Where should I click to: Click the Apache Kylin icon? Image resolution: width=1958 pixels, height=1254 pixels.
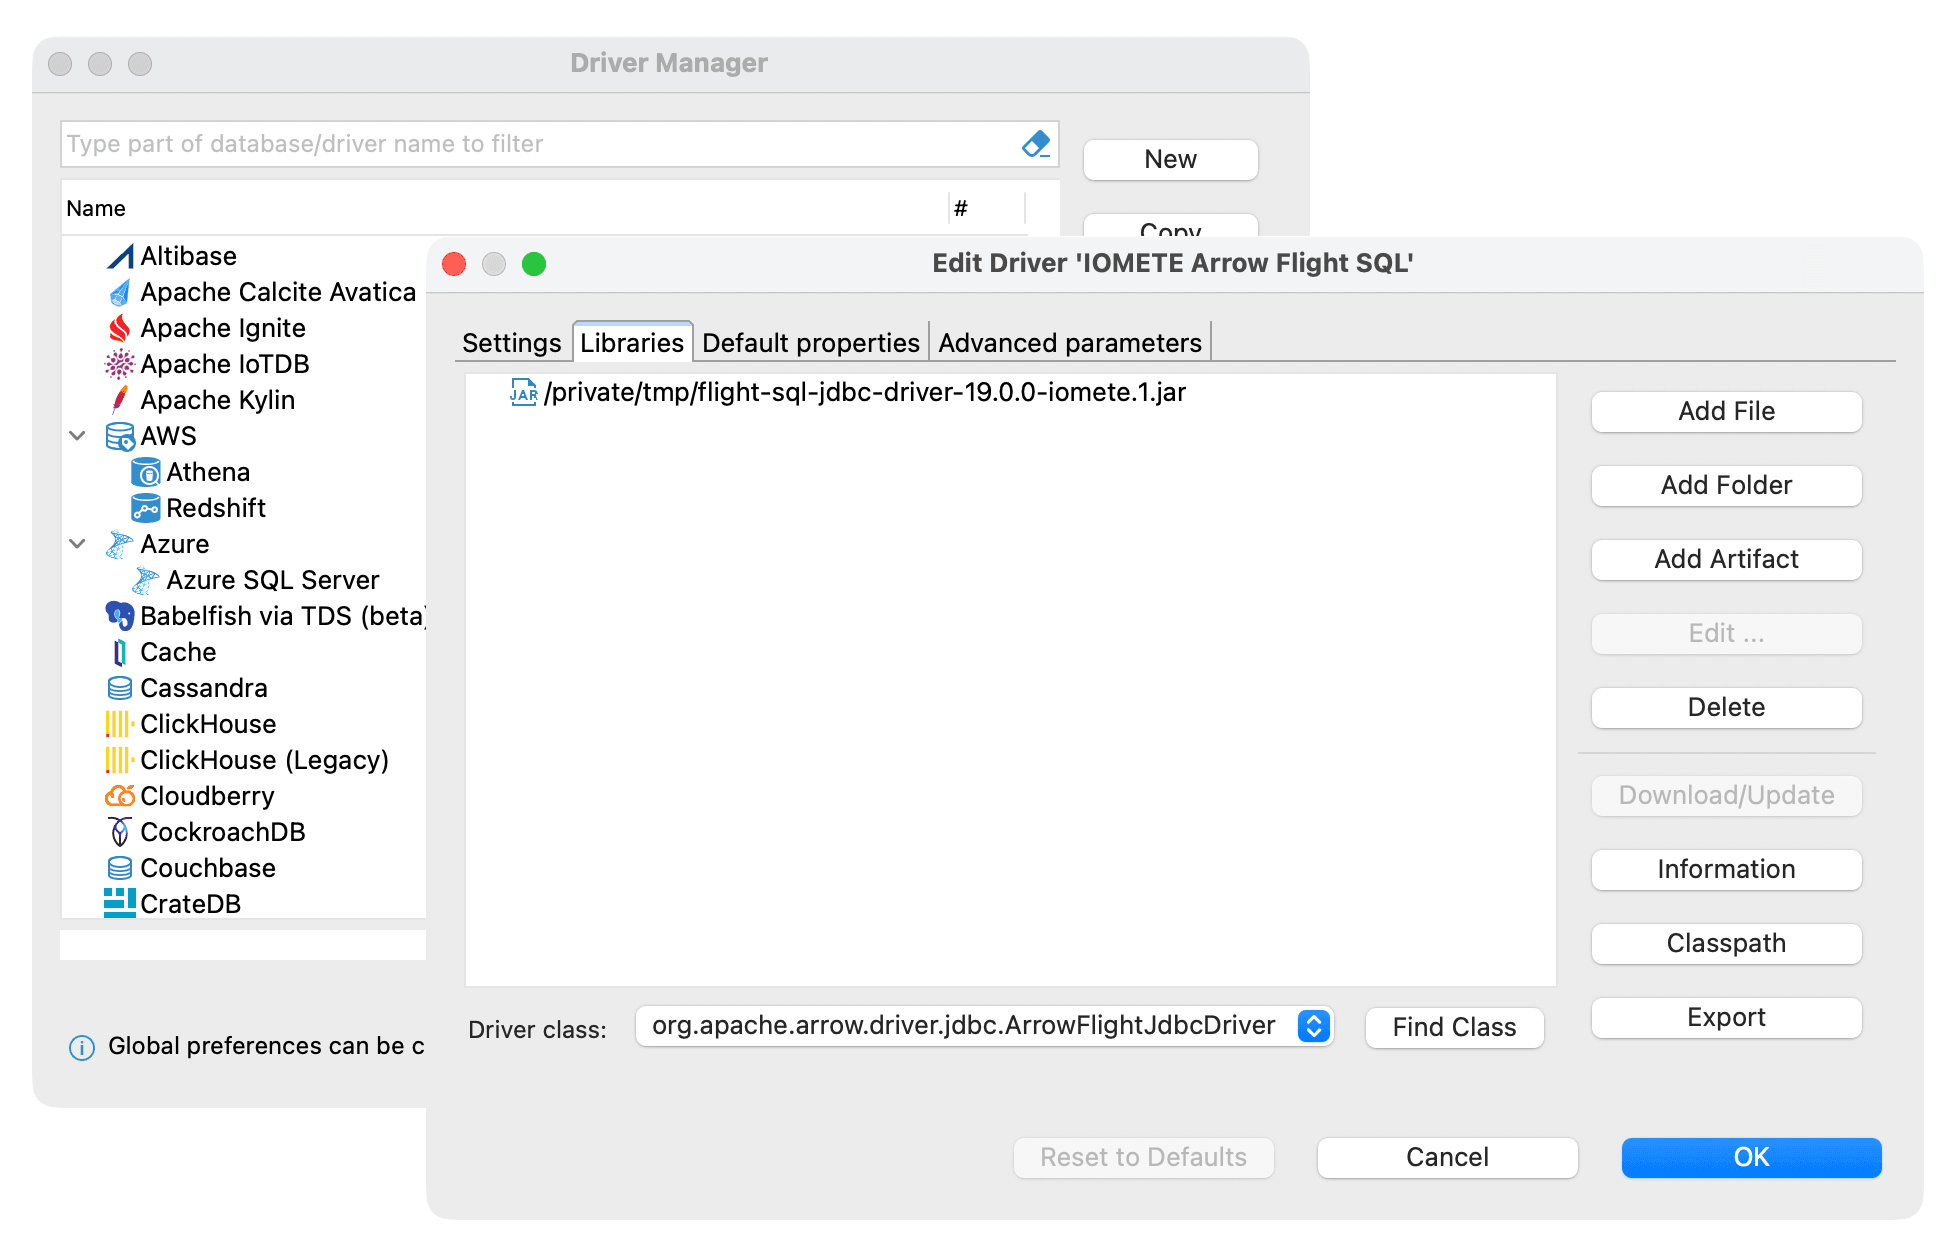point(120,401)
